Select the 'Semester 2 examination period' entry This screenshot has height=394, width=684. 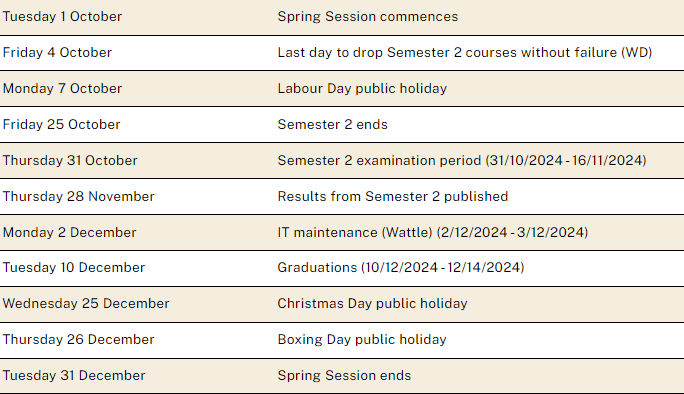coord(462,160)
